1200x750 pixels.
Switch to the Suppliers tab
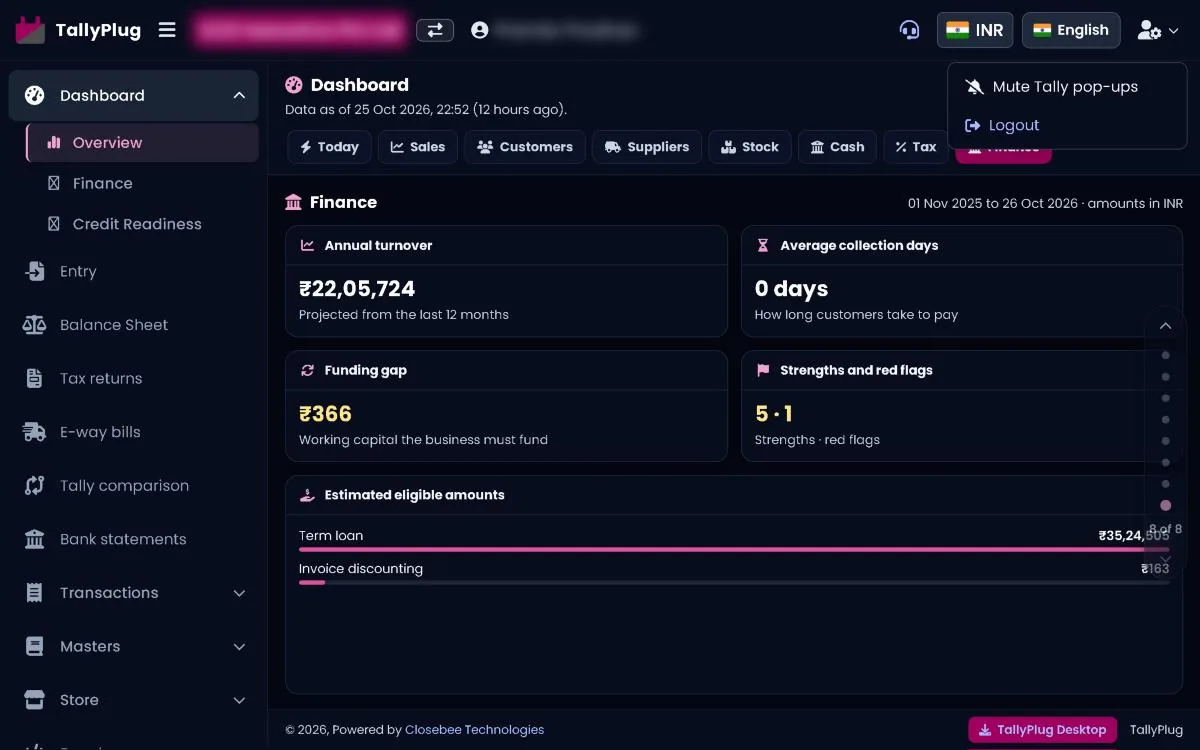647,147
